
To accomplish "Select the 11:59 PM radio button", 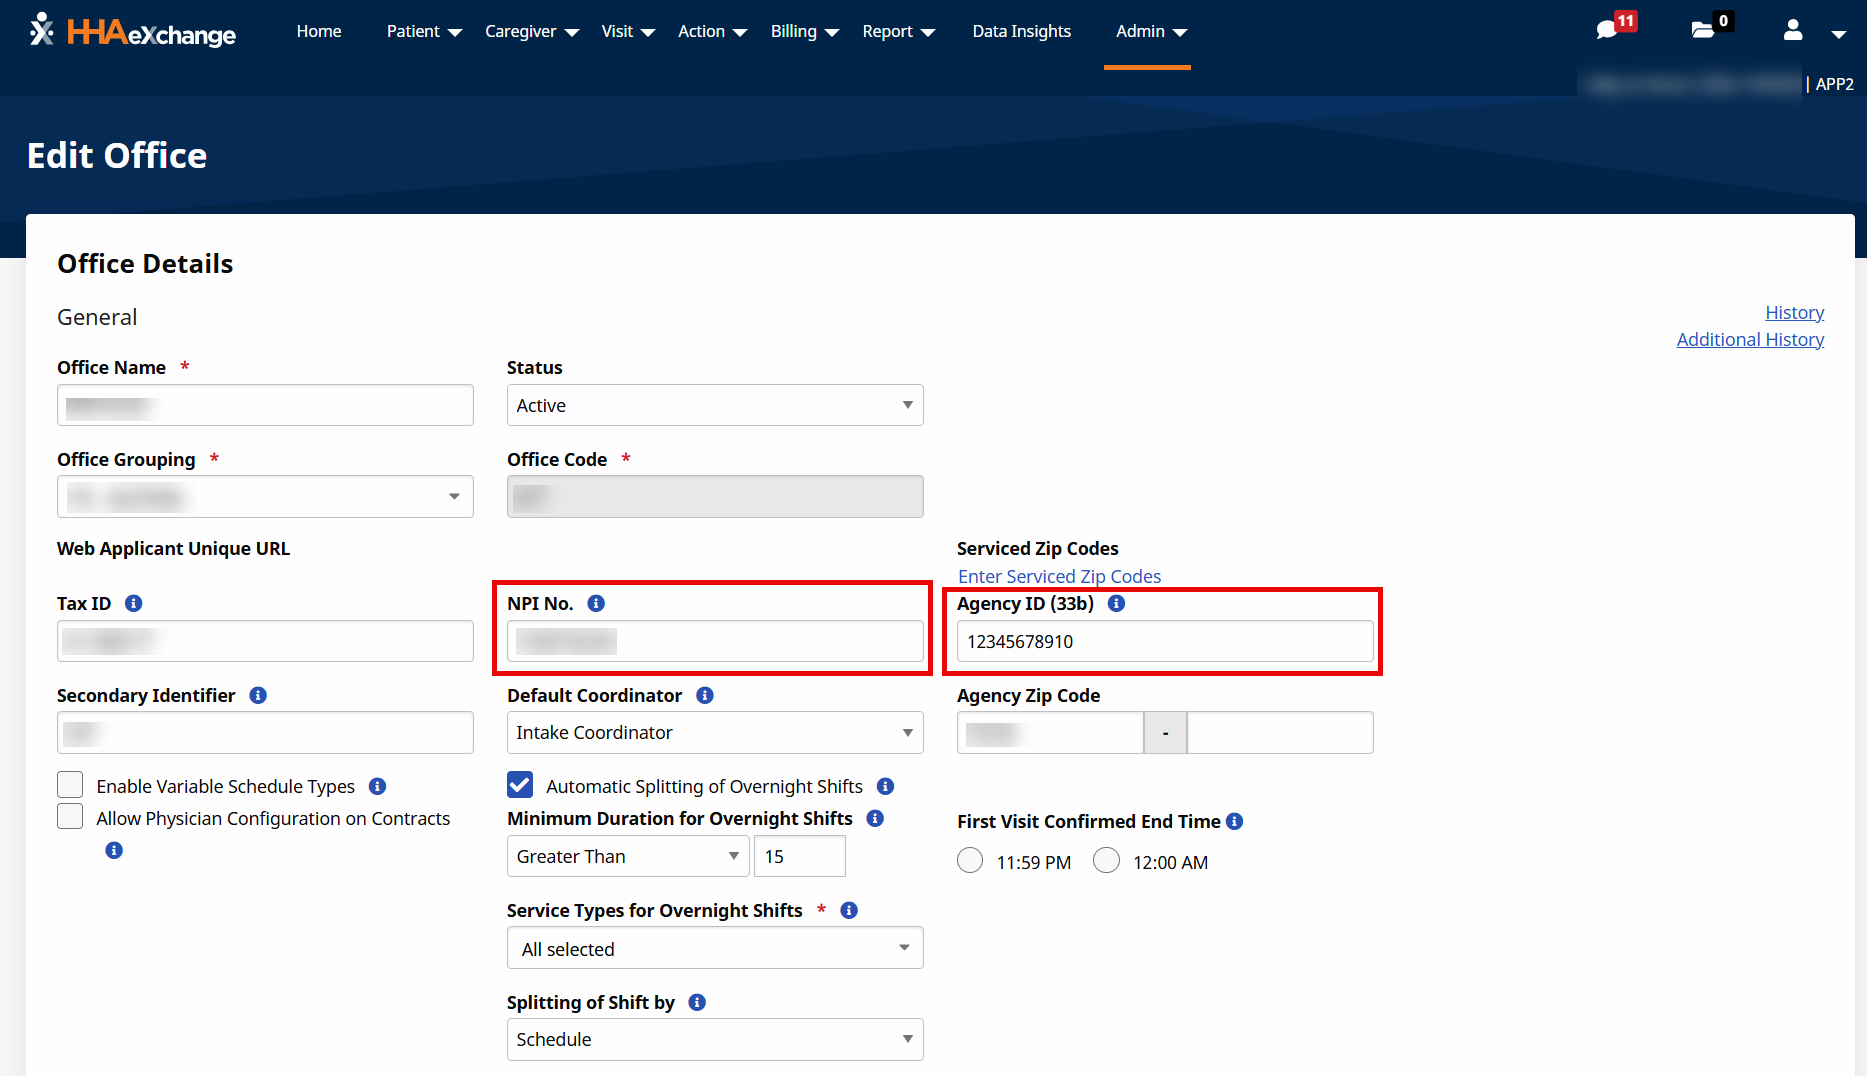I will coord(970,861).
